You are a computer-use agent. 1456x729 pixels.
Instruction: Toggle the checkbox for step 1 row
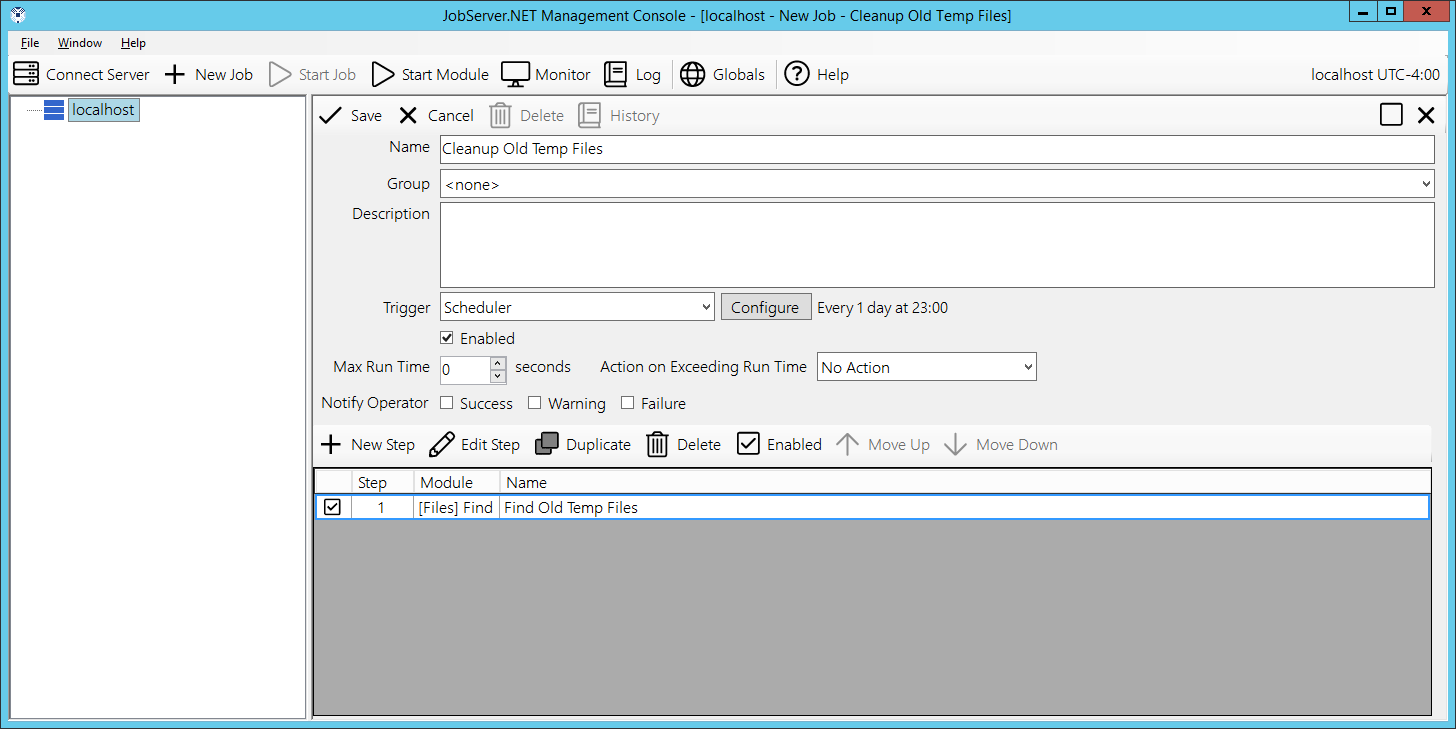[x=332, y=507]
